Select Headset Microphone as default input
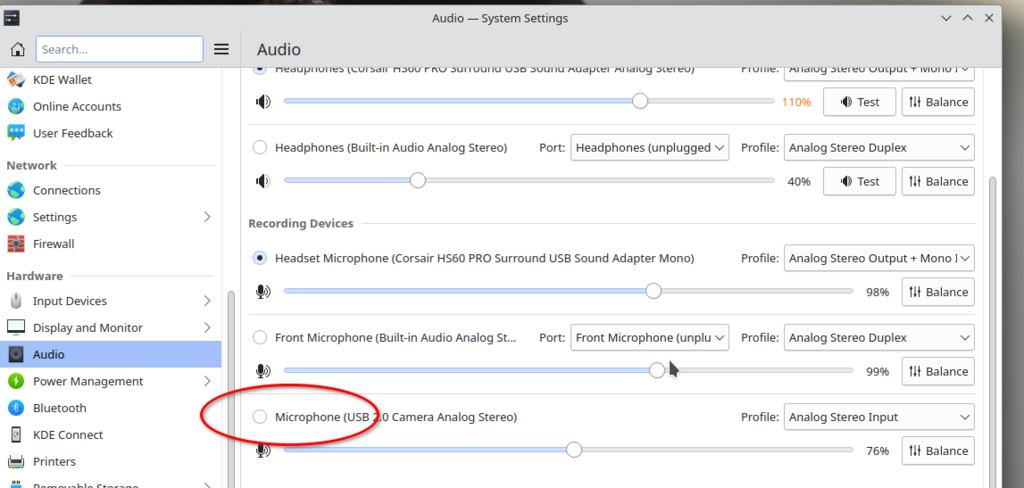The image size is (1024, 488). tap(260, 259)
